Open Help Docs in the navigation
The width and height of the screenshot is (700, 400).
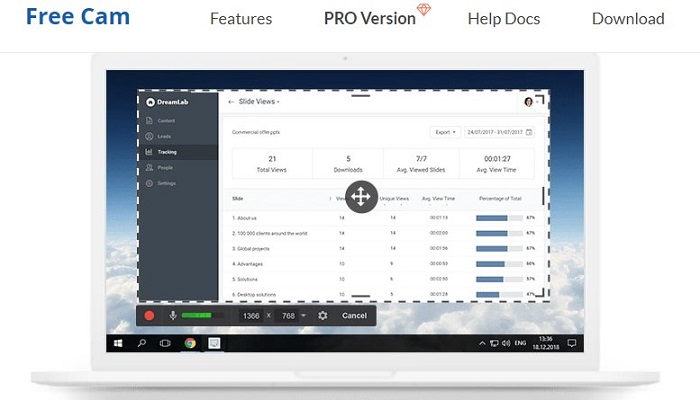[x=504, y=19]
